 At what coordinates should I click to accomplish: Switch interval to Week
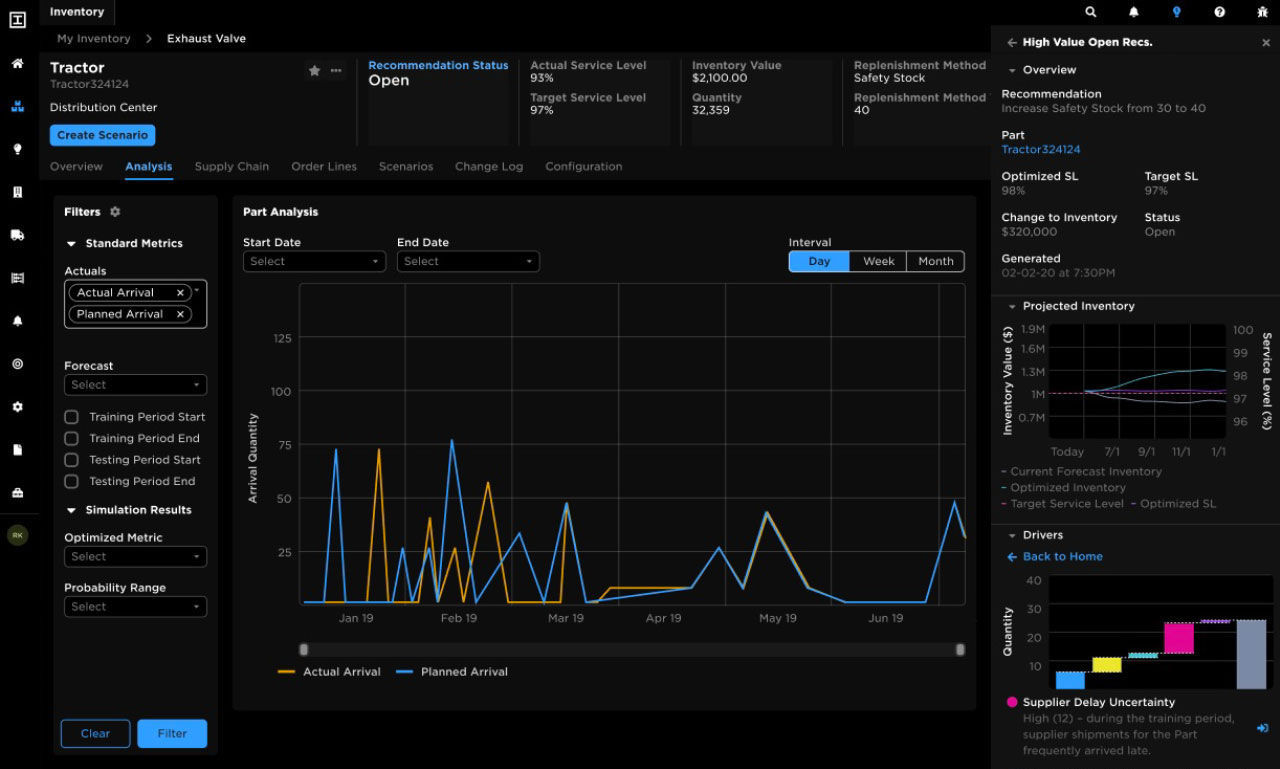[877, 261]
